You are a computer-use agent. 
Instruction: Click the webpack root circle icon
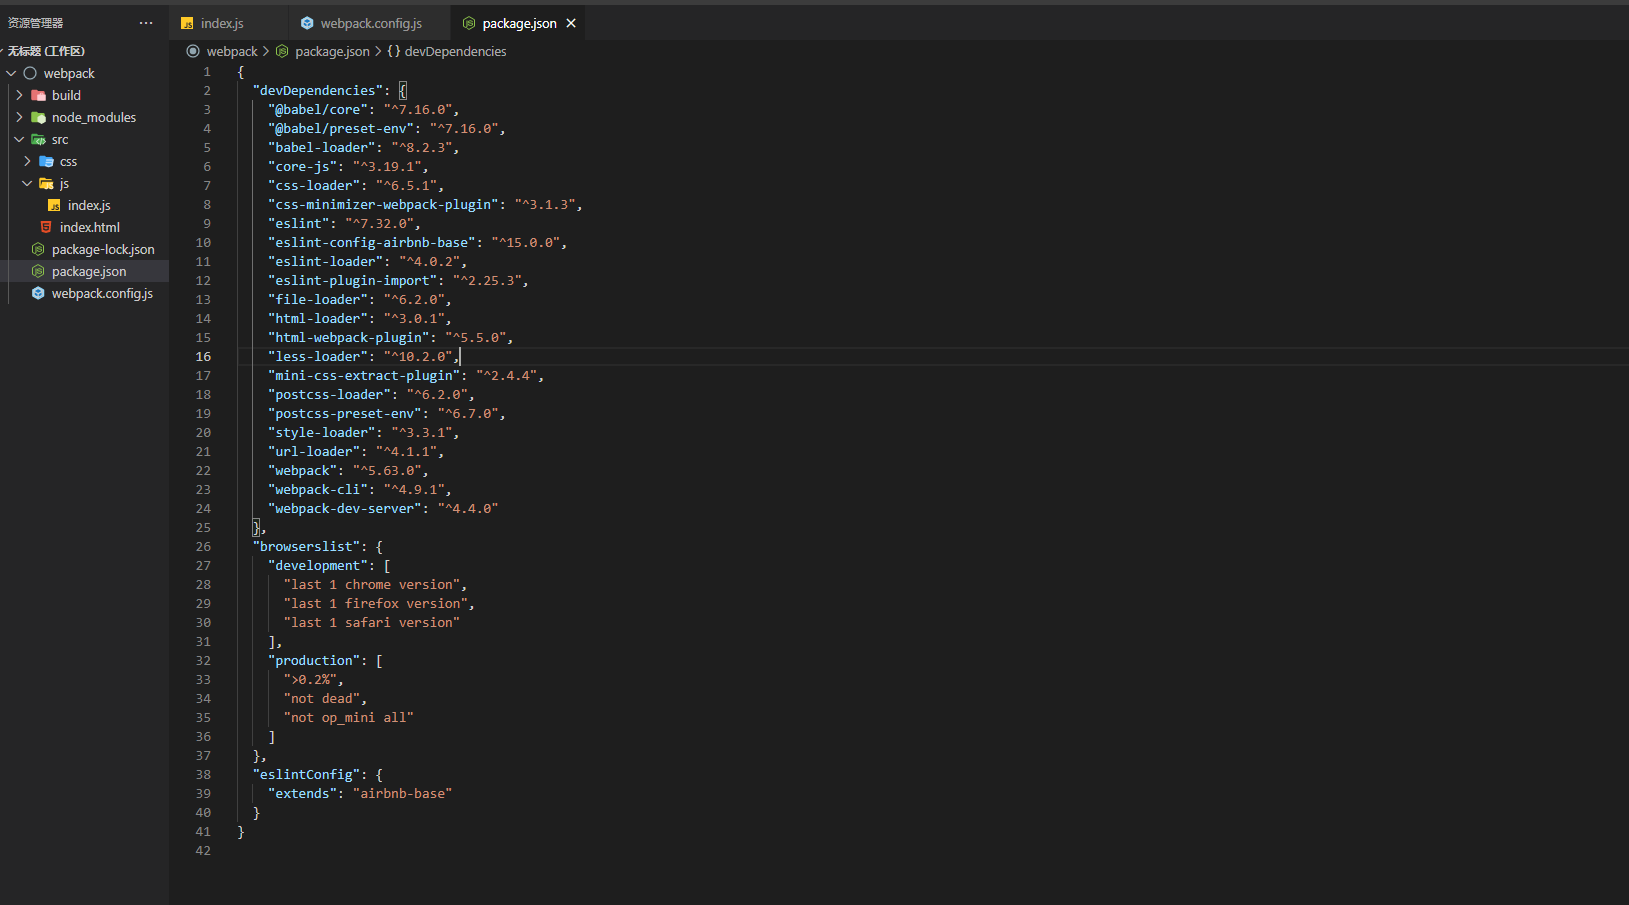point(30,73)
